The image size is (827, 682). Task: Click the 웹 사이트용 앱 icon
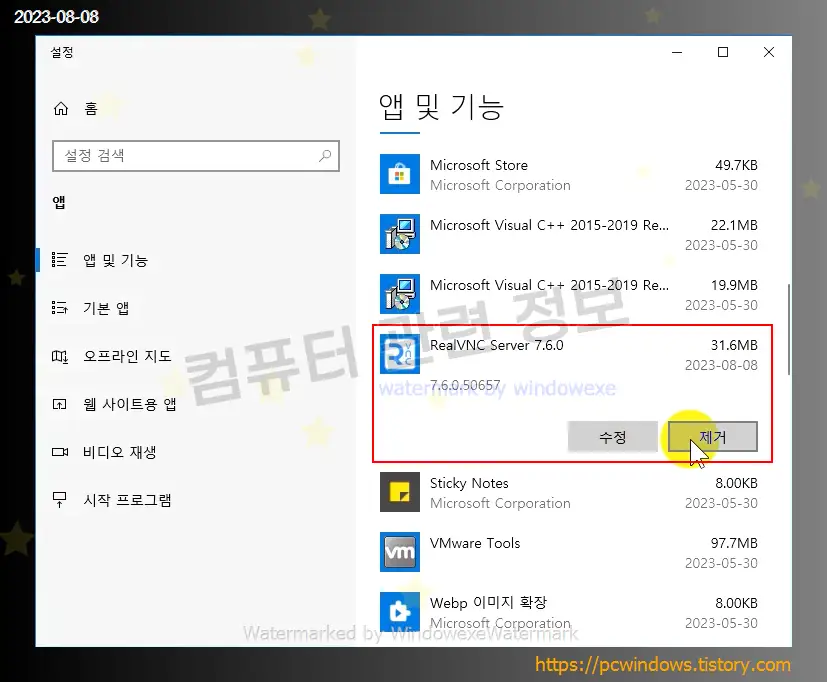[59, 404]
